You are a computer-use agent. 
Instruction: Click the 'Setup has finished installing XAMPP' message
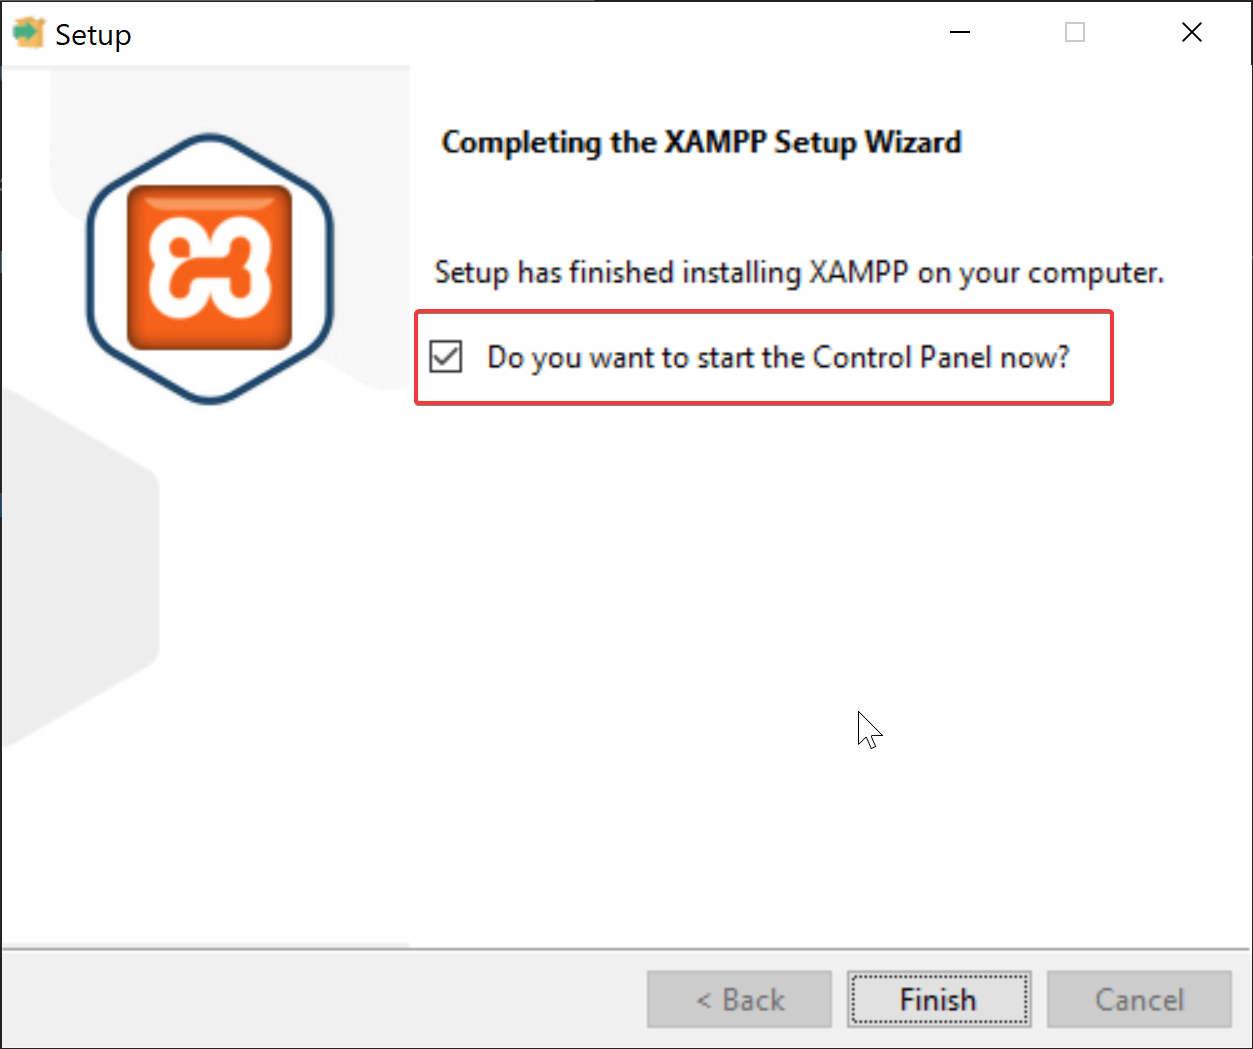coord(799,272)
